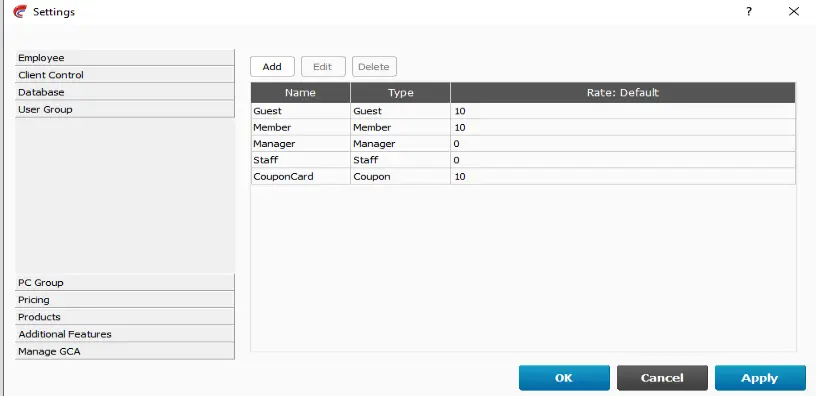816x396 pixels.
Task: Open the PC Group section
Action: pos(125,283)
